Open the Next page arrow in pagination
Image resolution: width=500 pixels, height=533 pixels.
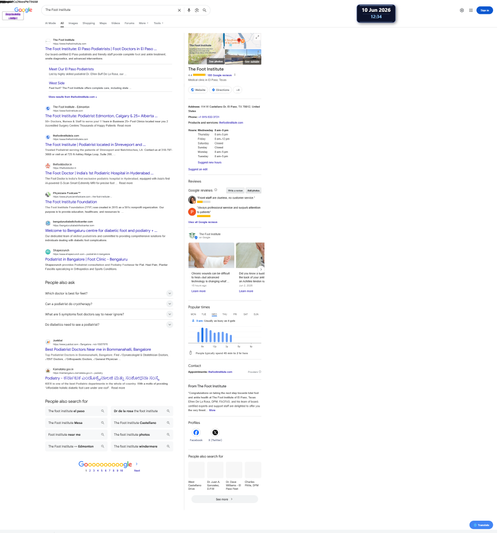137,464
